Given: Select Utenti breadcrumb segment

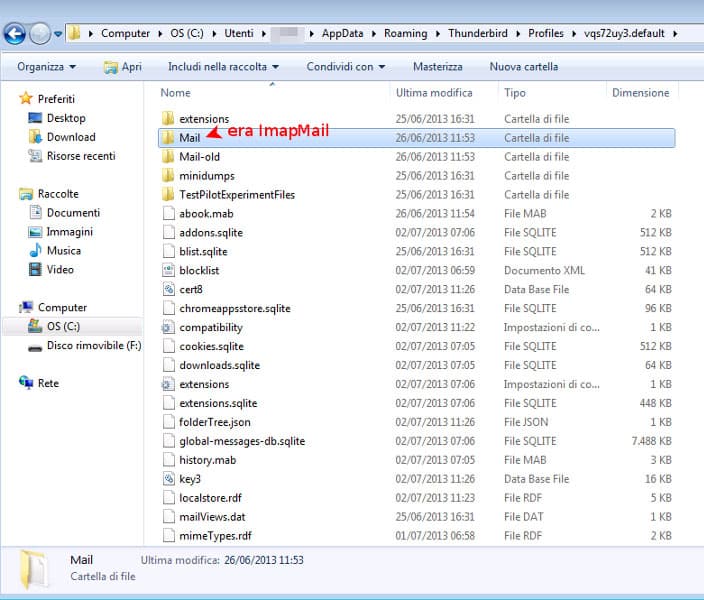Looking at the screenshot, I should click(239, 33).
